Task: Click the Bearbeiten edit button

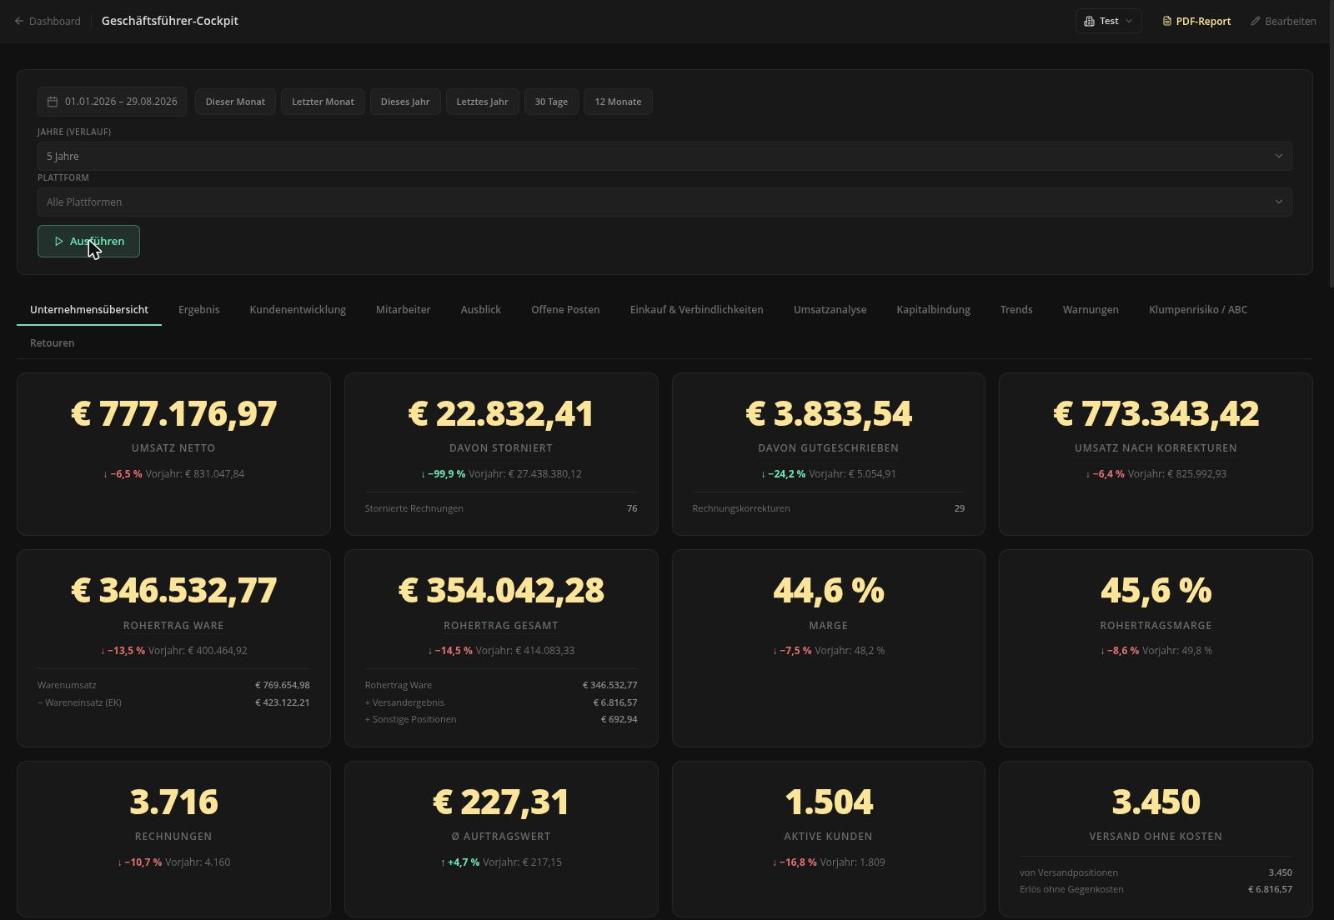Action: 1283,21
